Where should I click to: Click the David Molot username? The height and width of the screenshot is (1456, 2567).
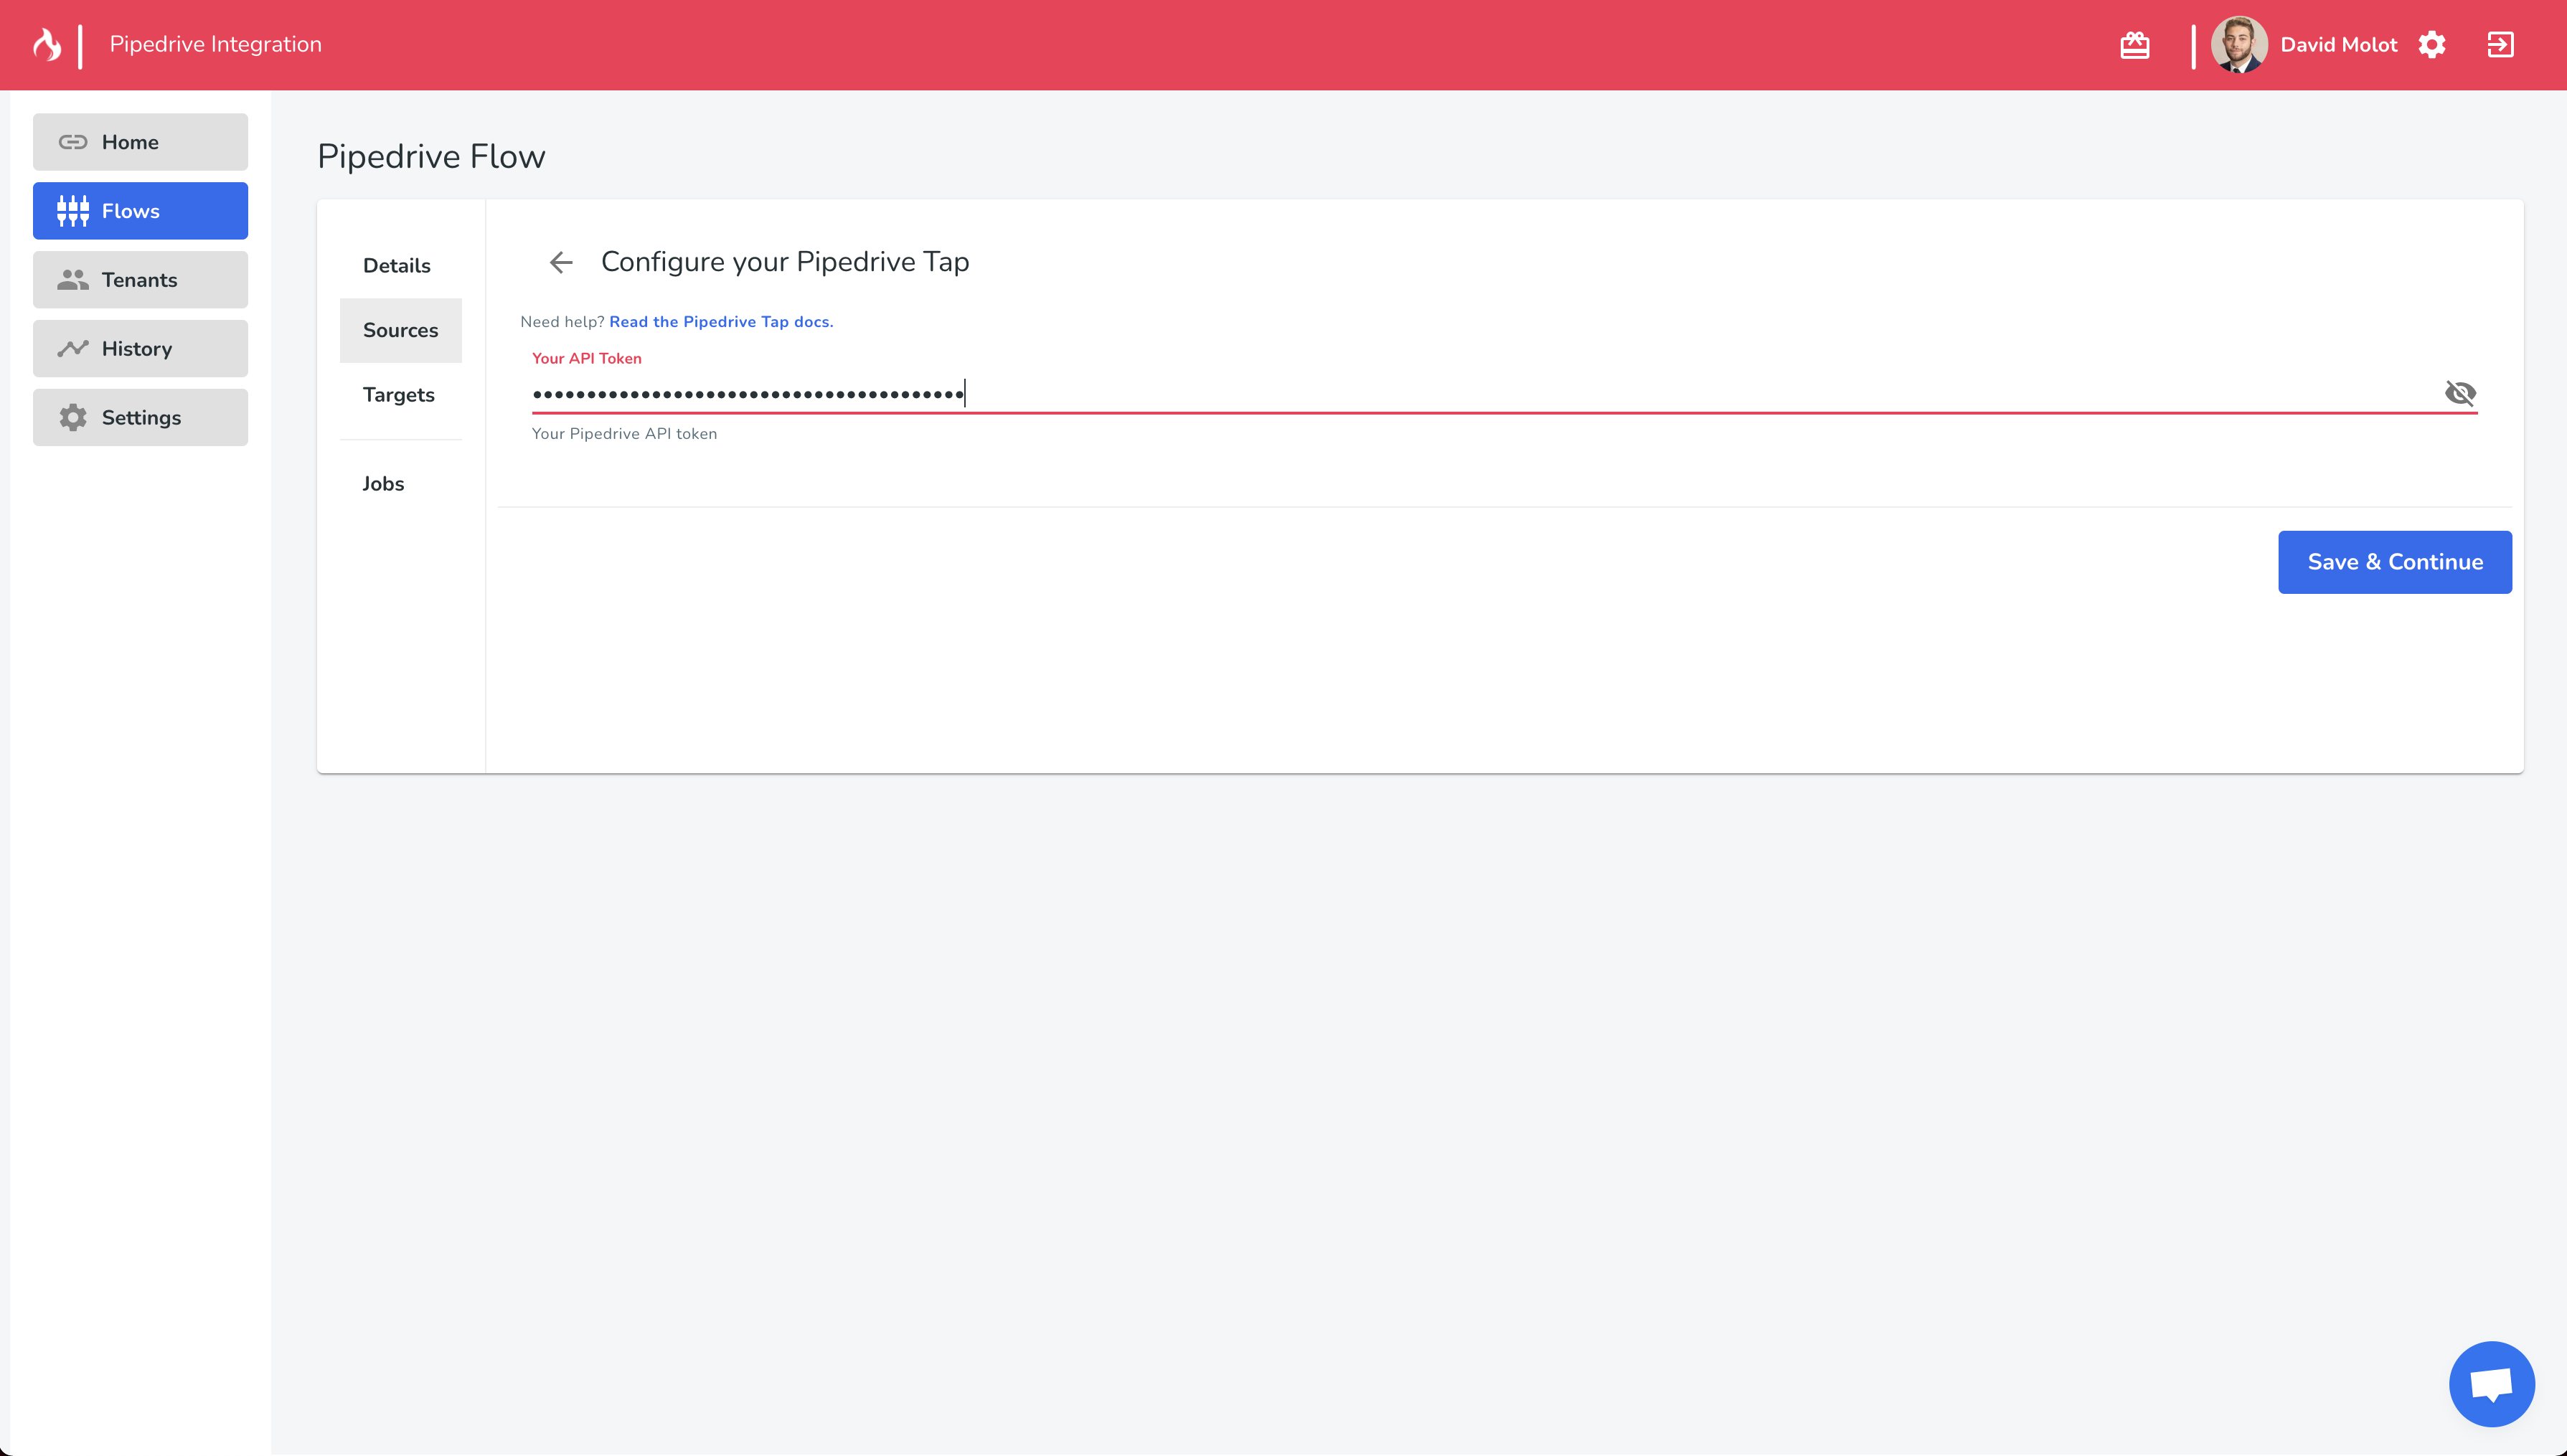pyautogui.click(x=2338, y=45)
